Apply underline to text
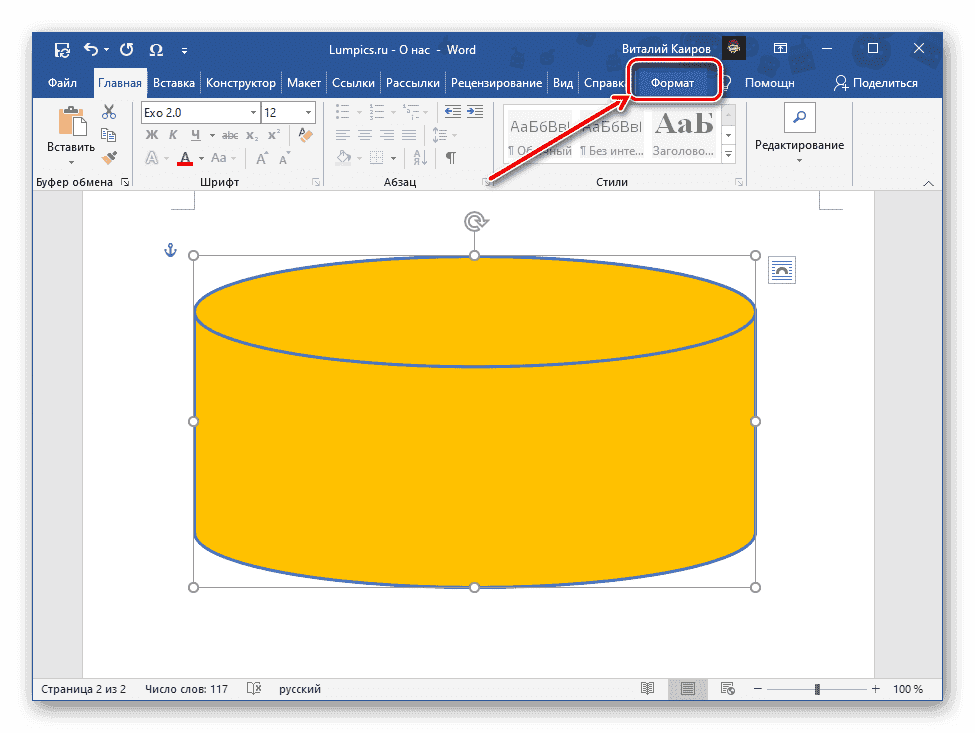 click(x=196, y=134)
